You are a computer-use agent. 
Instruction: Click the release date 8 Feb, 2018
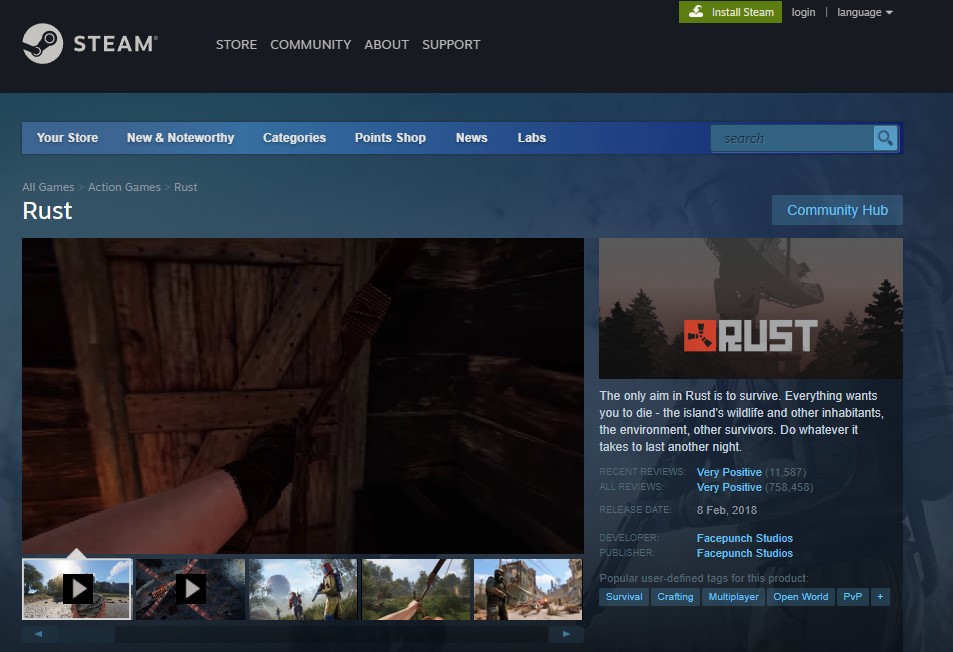click(x=726, y=510)
